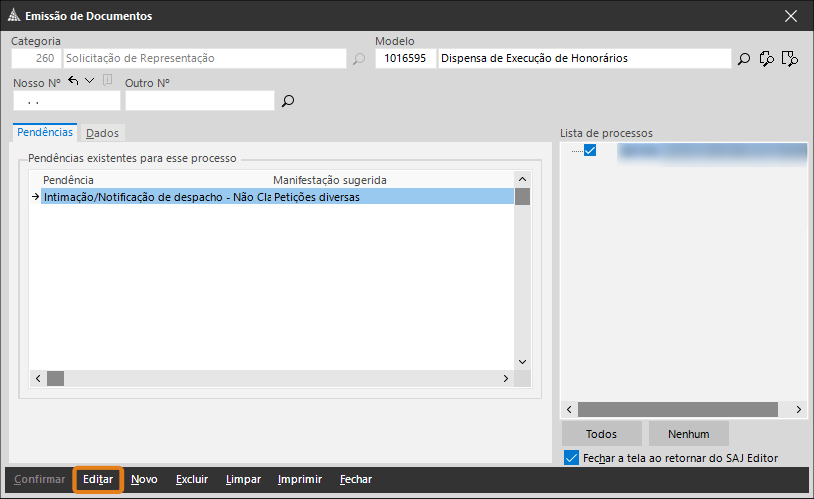Click the magnifier next to Outro Nº field
Image resolution: width=814 pixels, height=499 pixels.
click(288, 101)
